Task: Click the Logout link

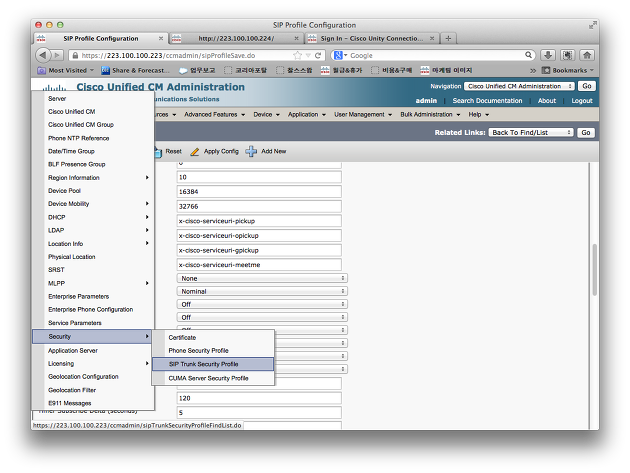Action: tap(582, 100)
